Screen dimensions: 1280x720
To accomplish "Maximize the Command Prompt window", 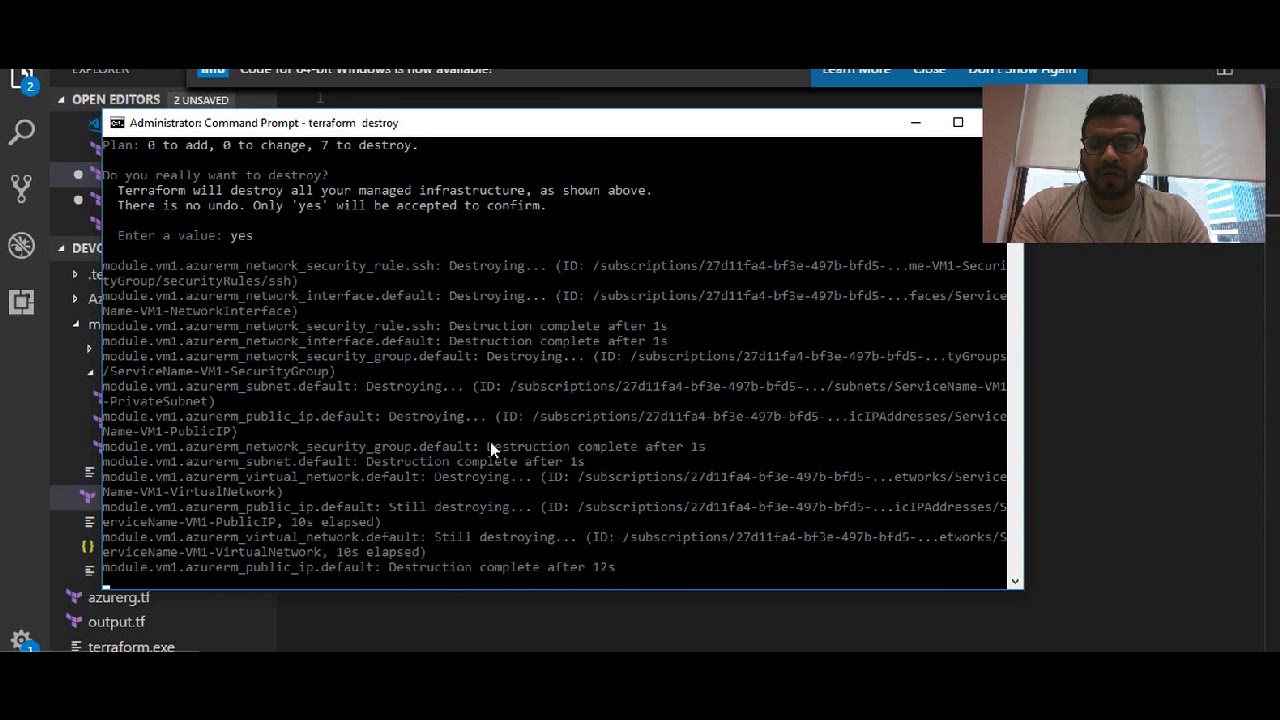I will pos(958,123).
